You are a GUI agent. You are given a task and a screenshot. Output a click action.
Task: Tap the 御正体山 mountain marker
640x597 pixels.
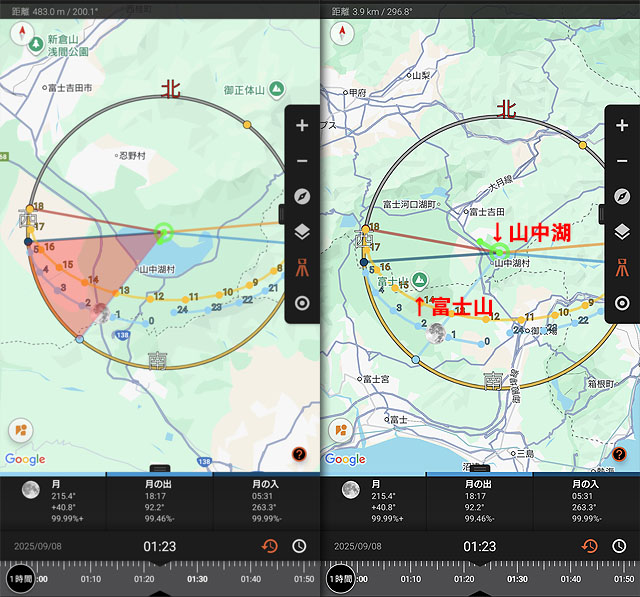[277, 89]
